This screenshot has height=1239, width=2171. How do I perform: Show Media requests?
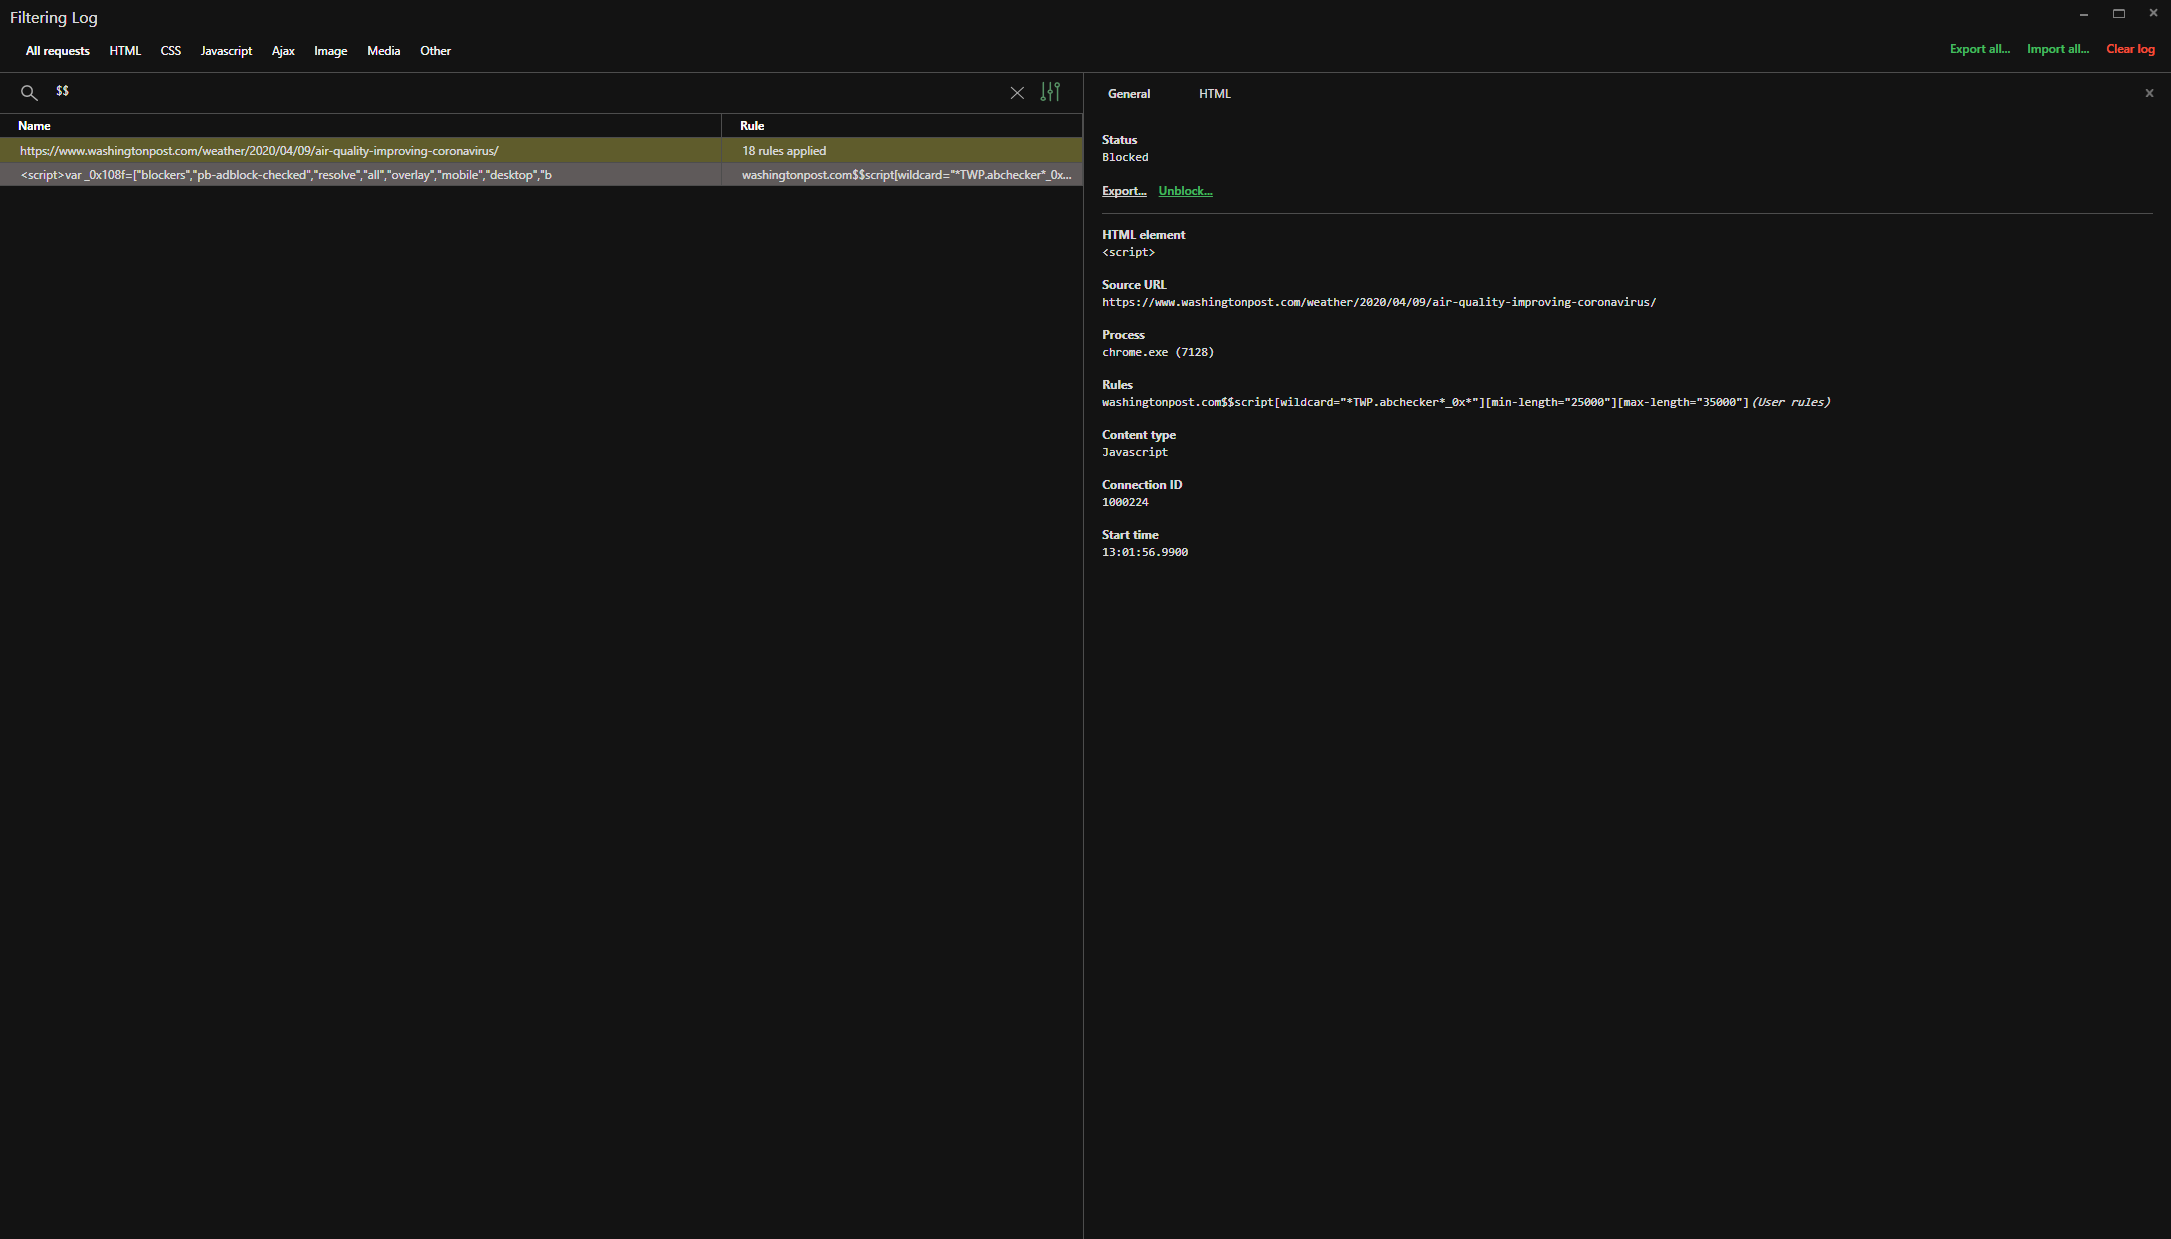[383, 51]
